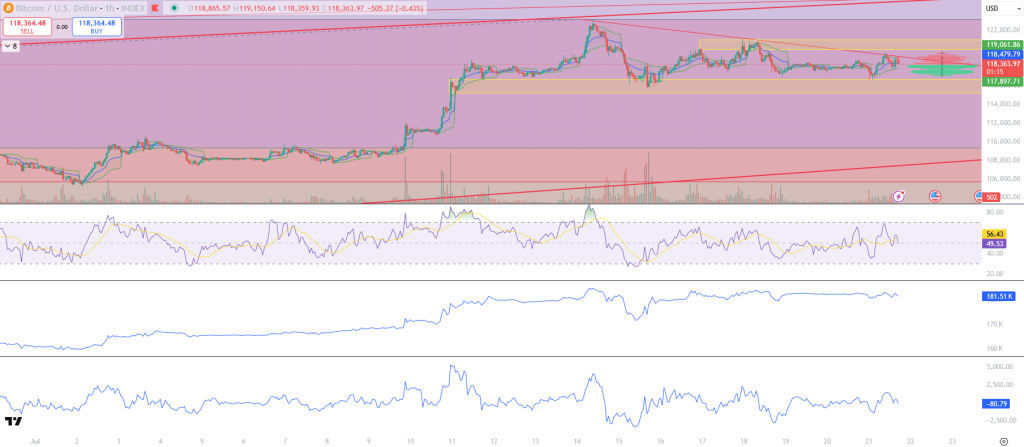The width and height of the screenshot is (1024, 447).
Task: Click the blue 118,479.79 price label
Action: click(1000, 54)
